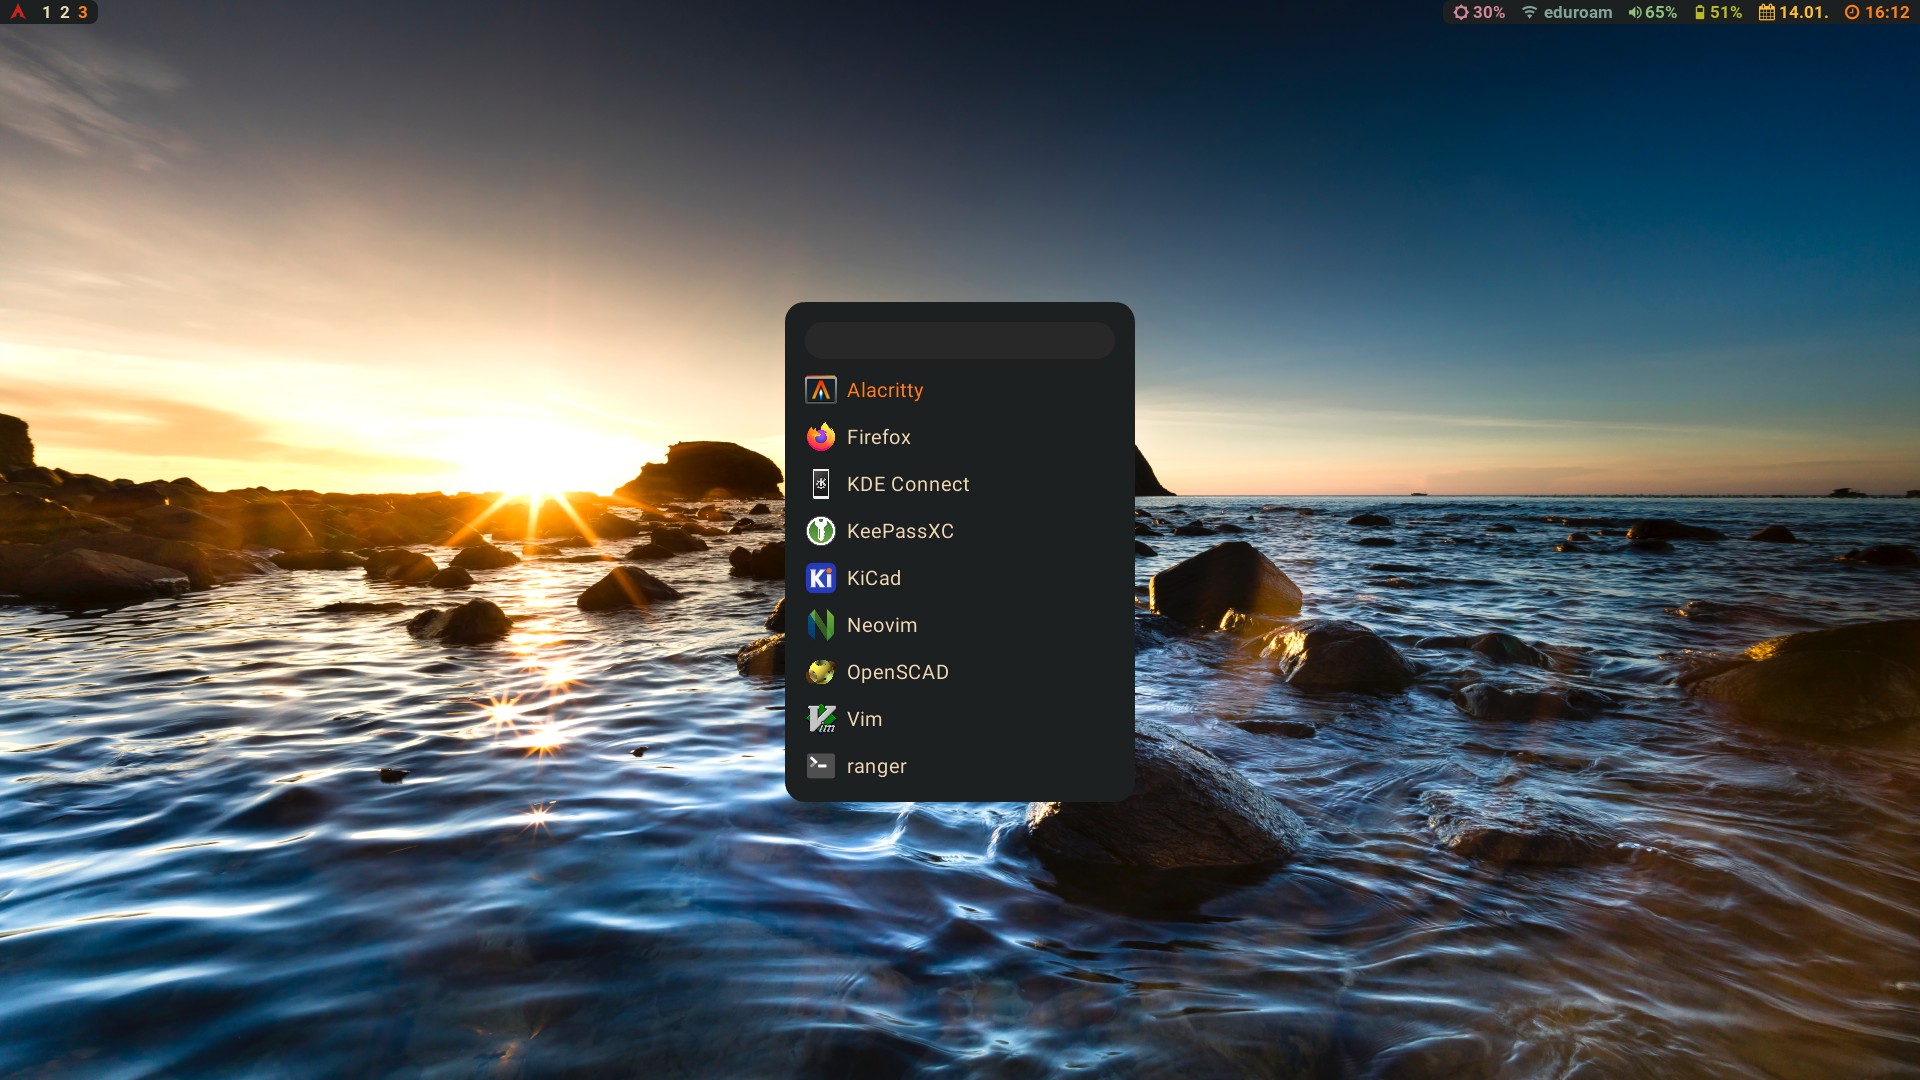Switch to workspace 2
Viewport: 1920px width, 1080px height.
(64, 12)
